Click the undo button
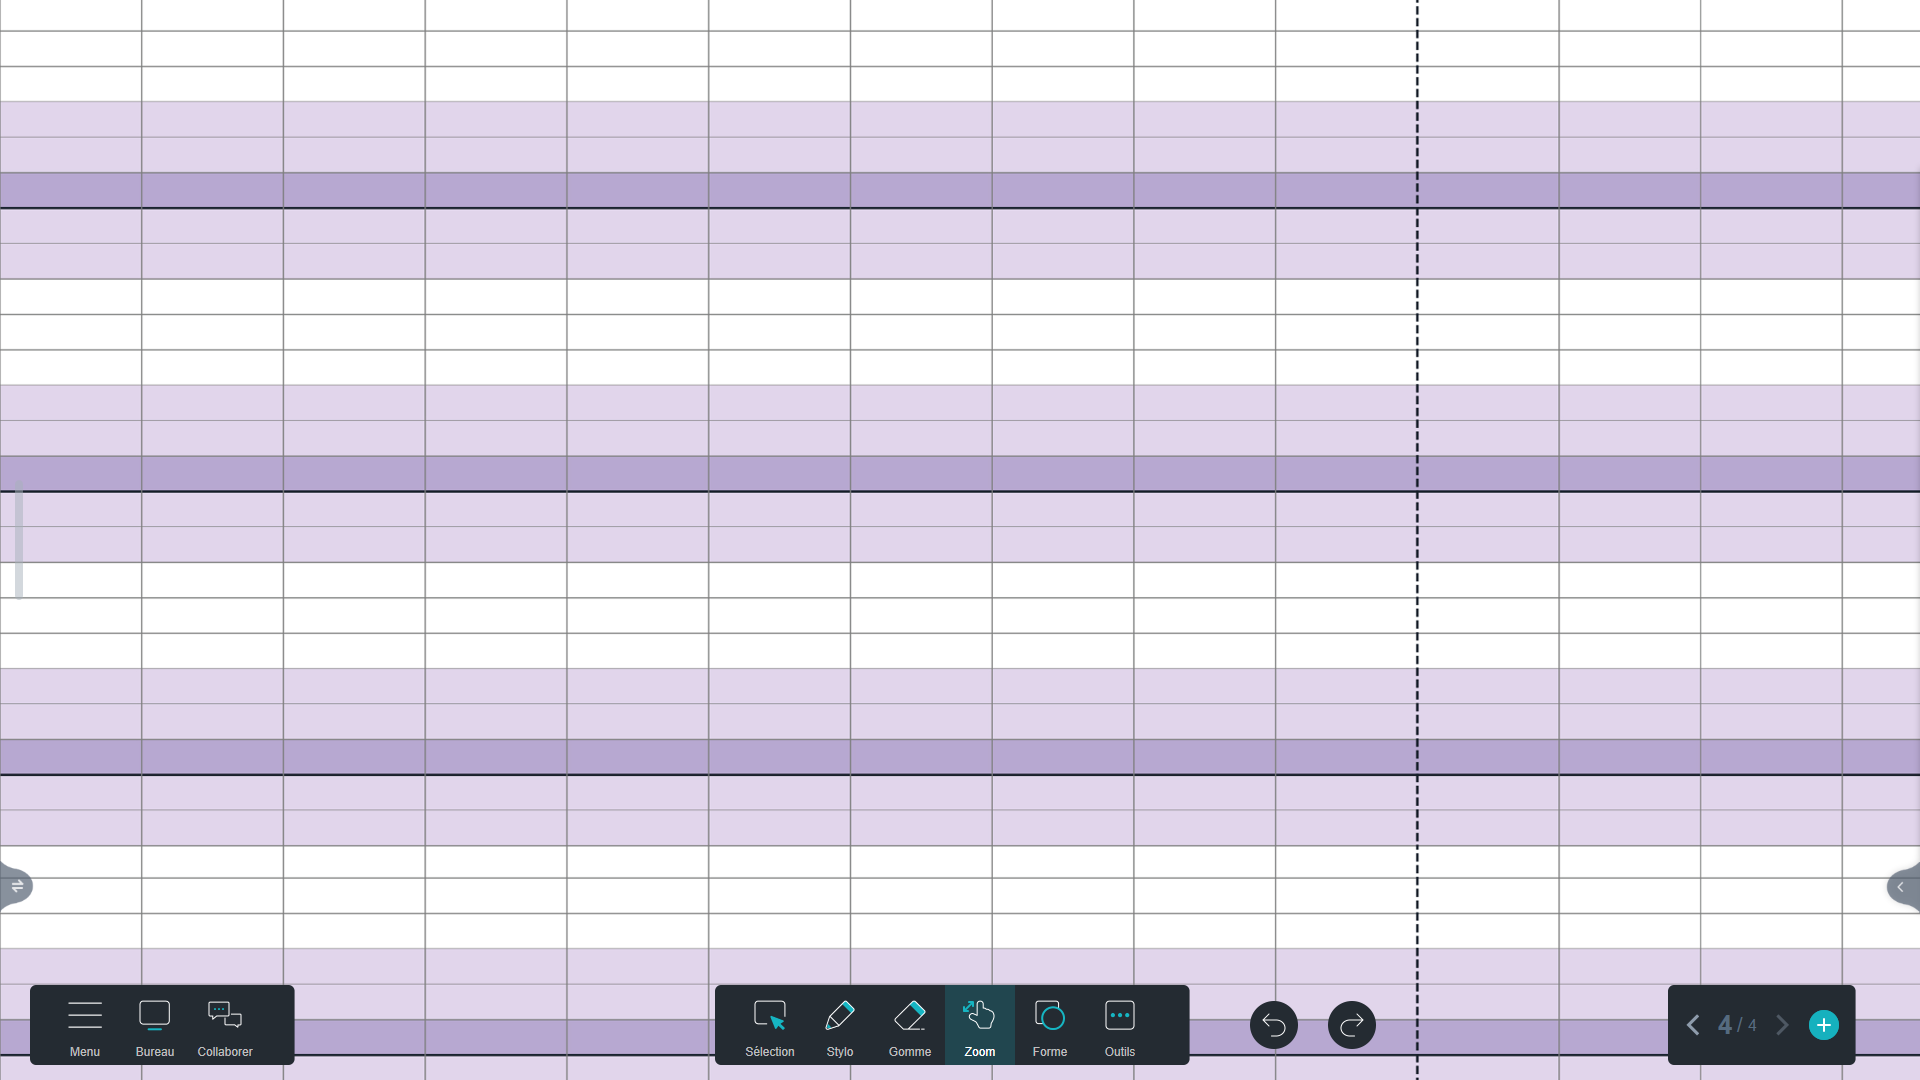The width and height of the screenshot is (1920, 1080). [1273, 1025]
